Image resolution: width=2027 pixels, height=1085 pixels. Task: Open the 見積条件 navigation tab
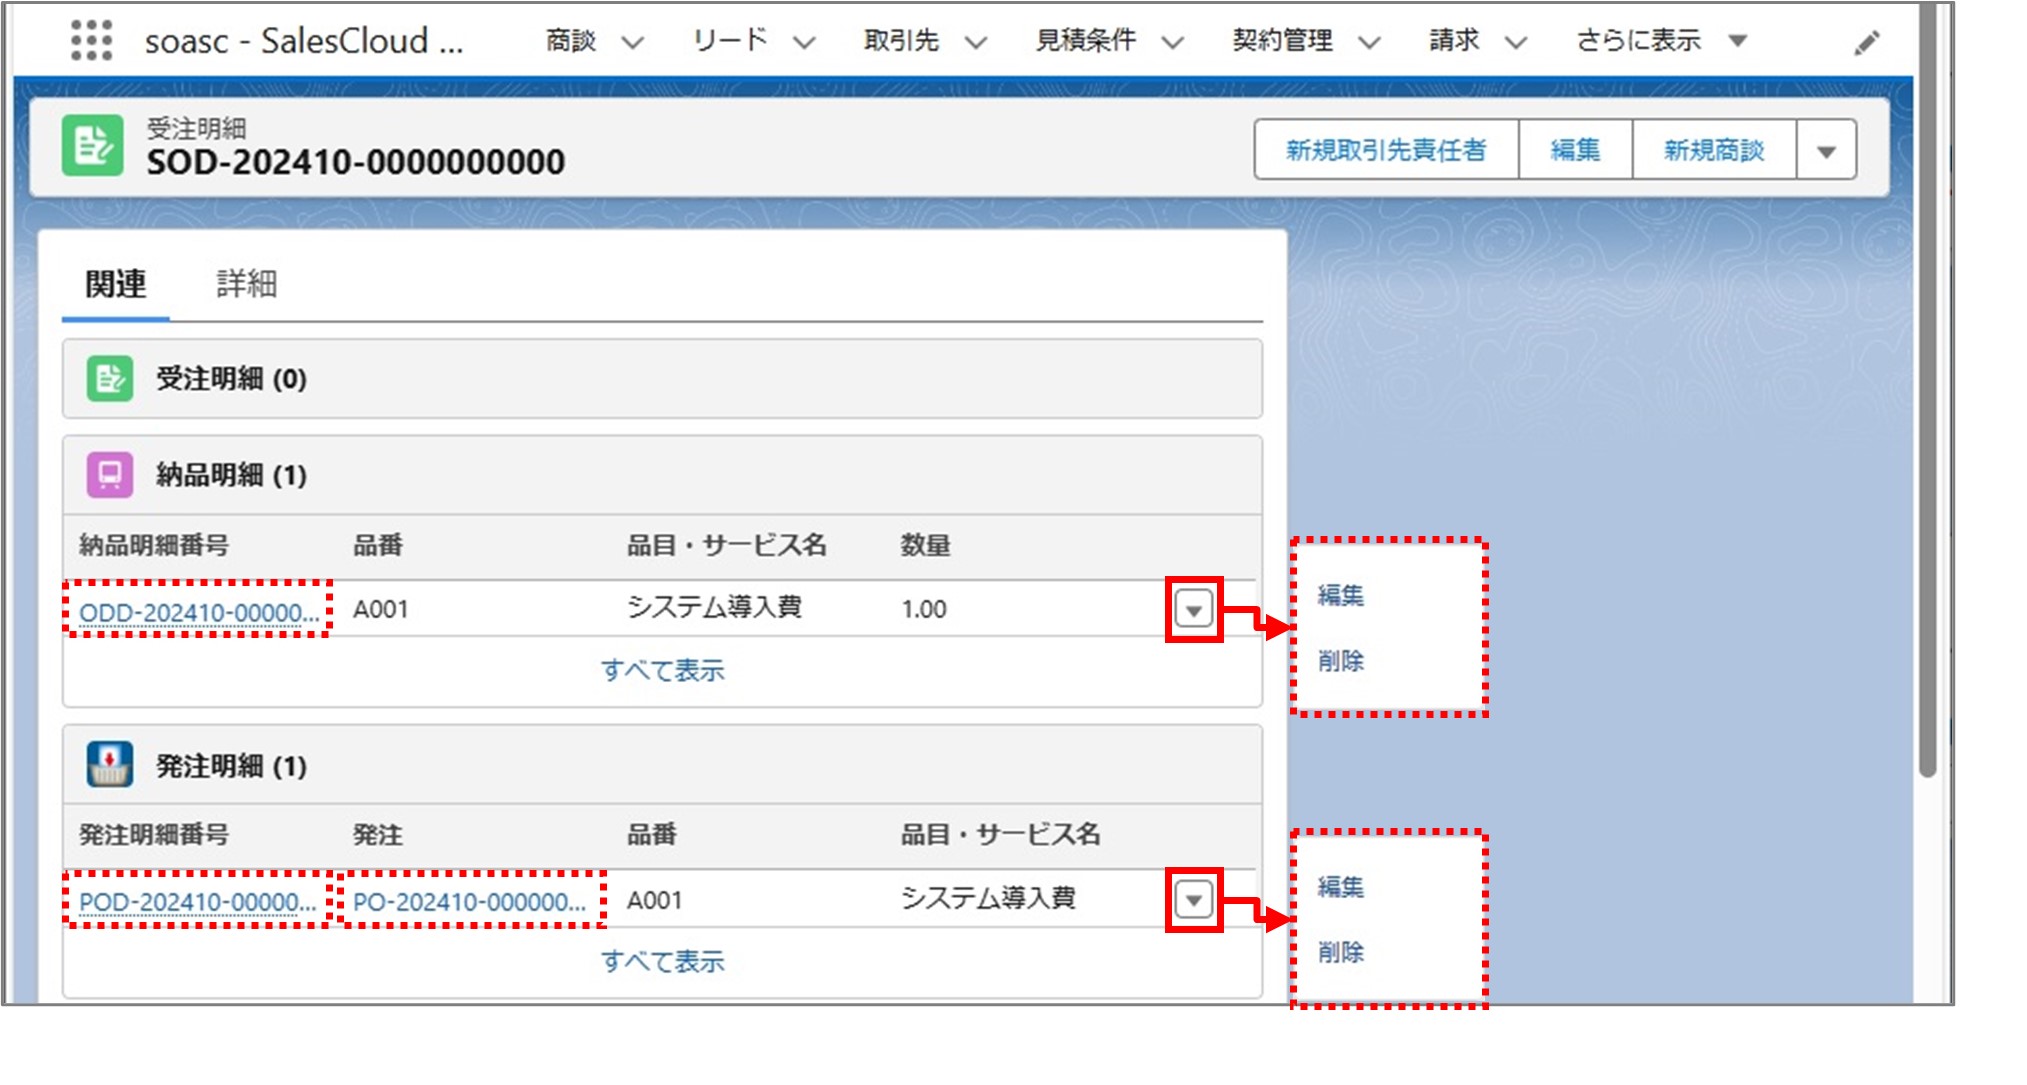[1086, 41]
